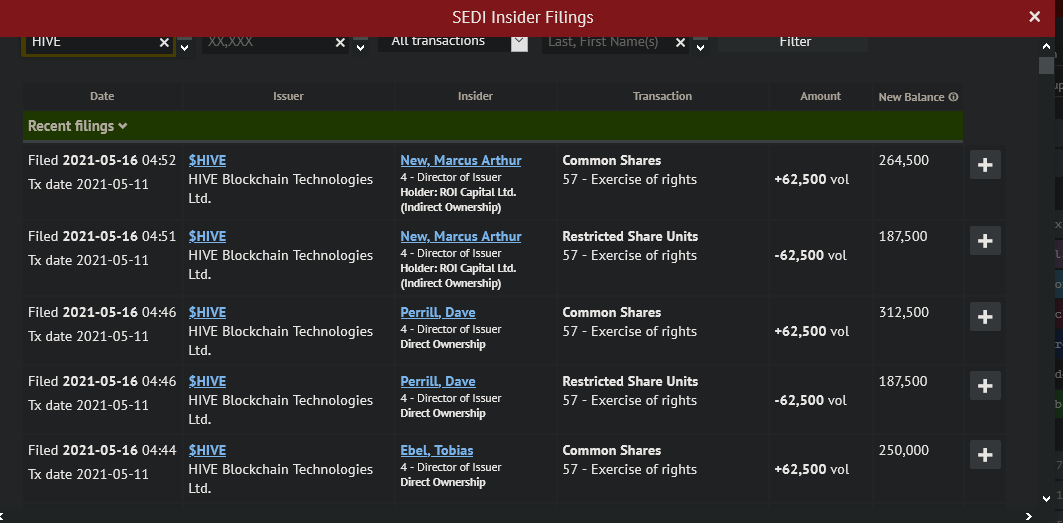Click the New Balance info icon
Image resolution: width=1063 pixels, height=523 pixels.
tap(953, 97)
